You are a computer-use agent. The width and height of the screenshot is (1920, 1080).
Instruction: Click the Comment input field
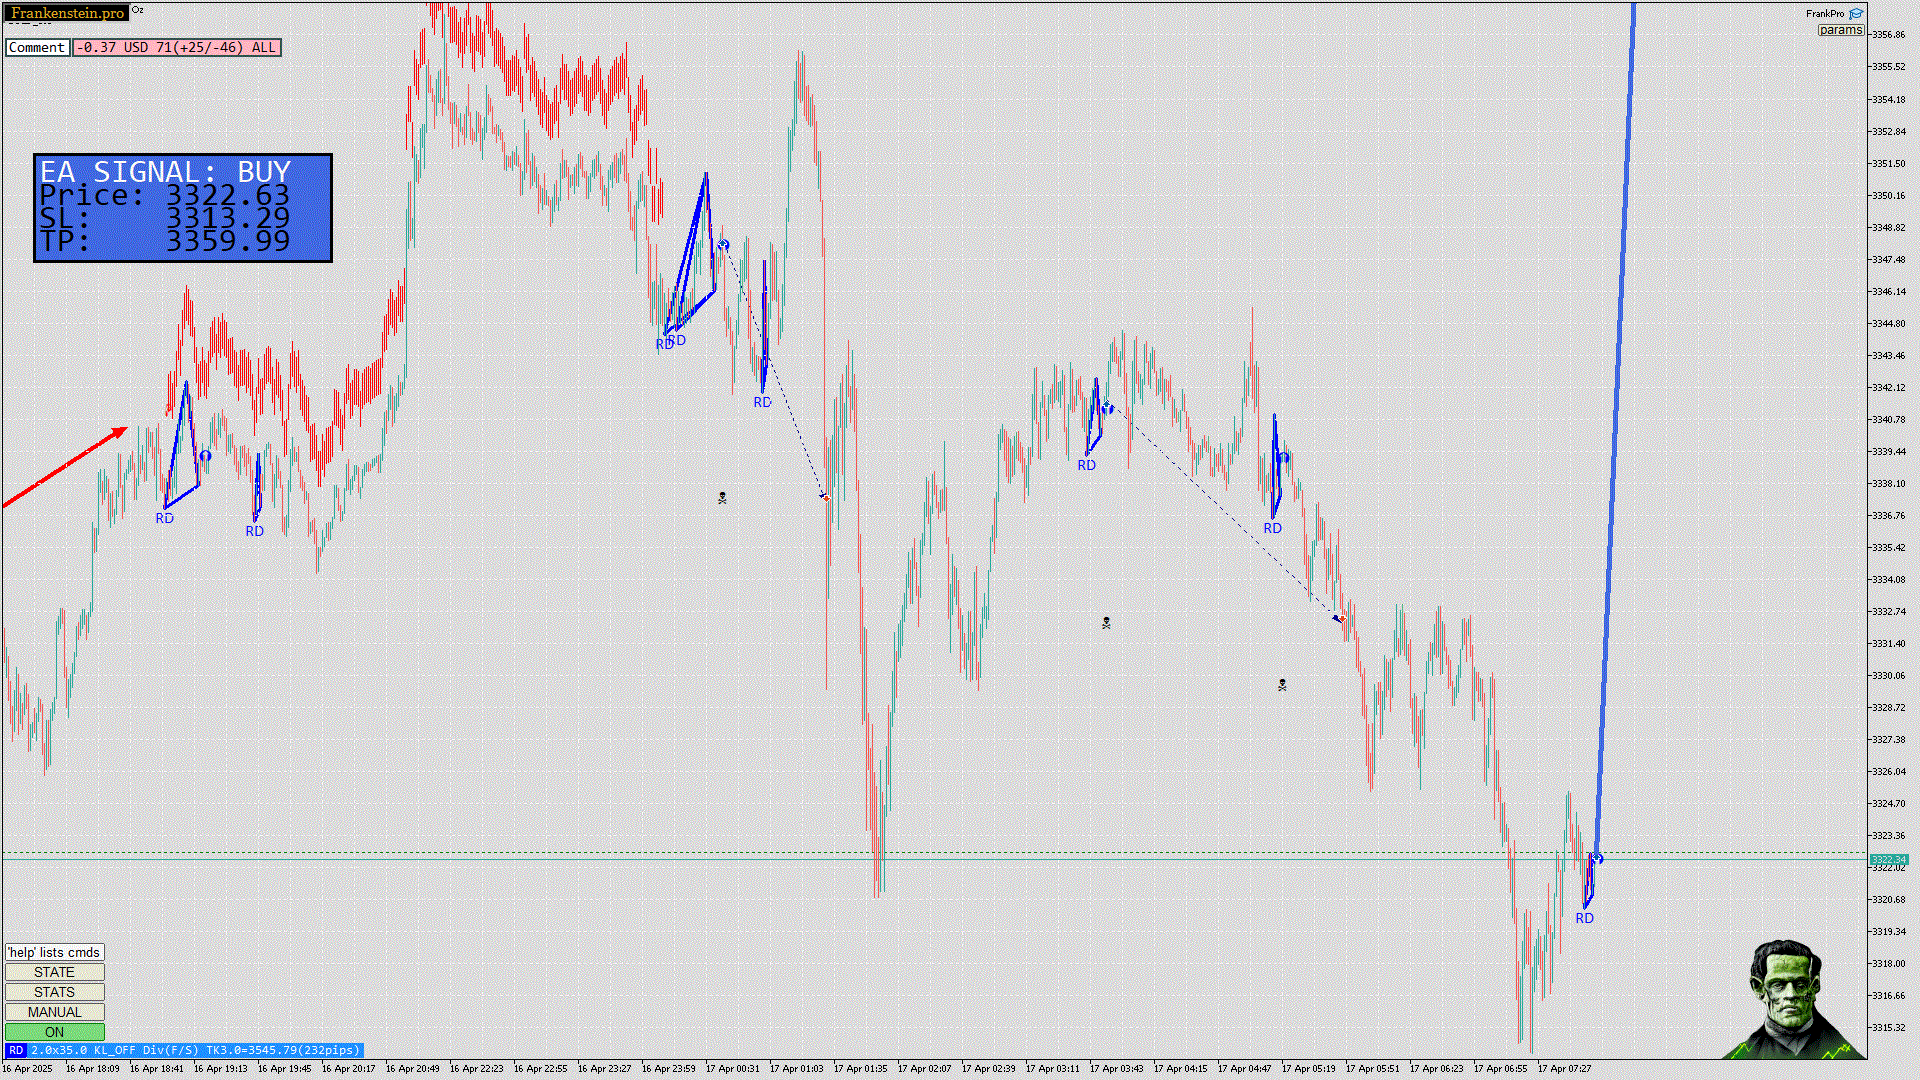(x=37, y=47)
